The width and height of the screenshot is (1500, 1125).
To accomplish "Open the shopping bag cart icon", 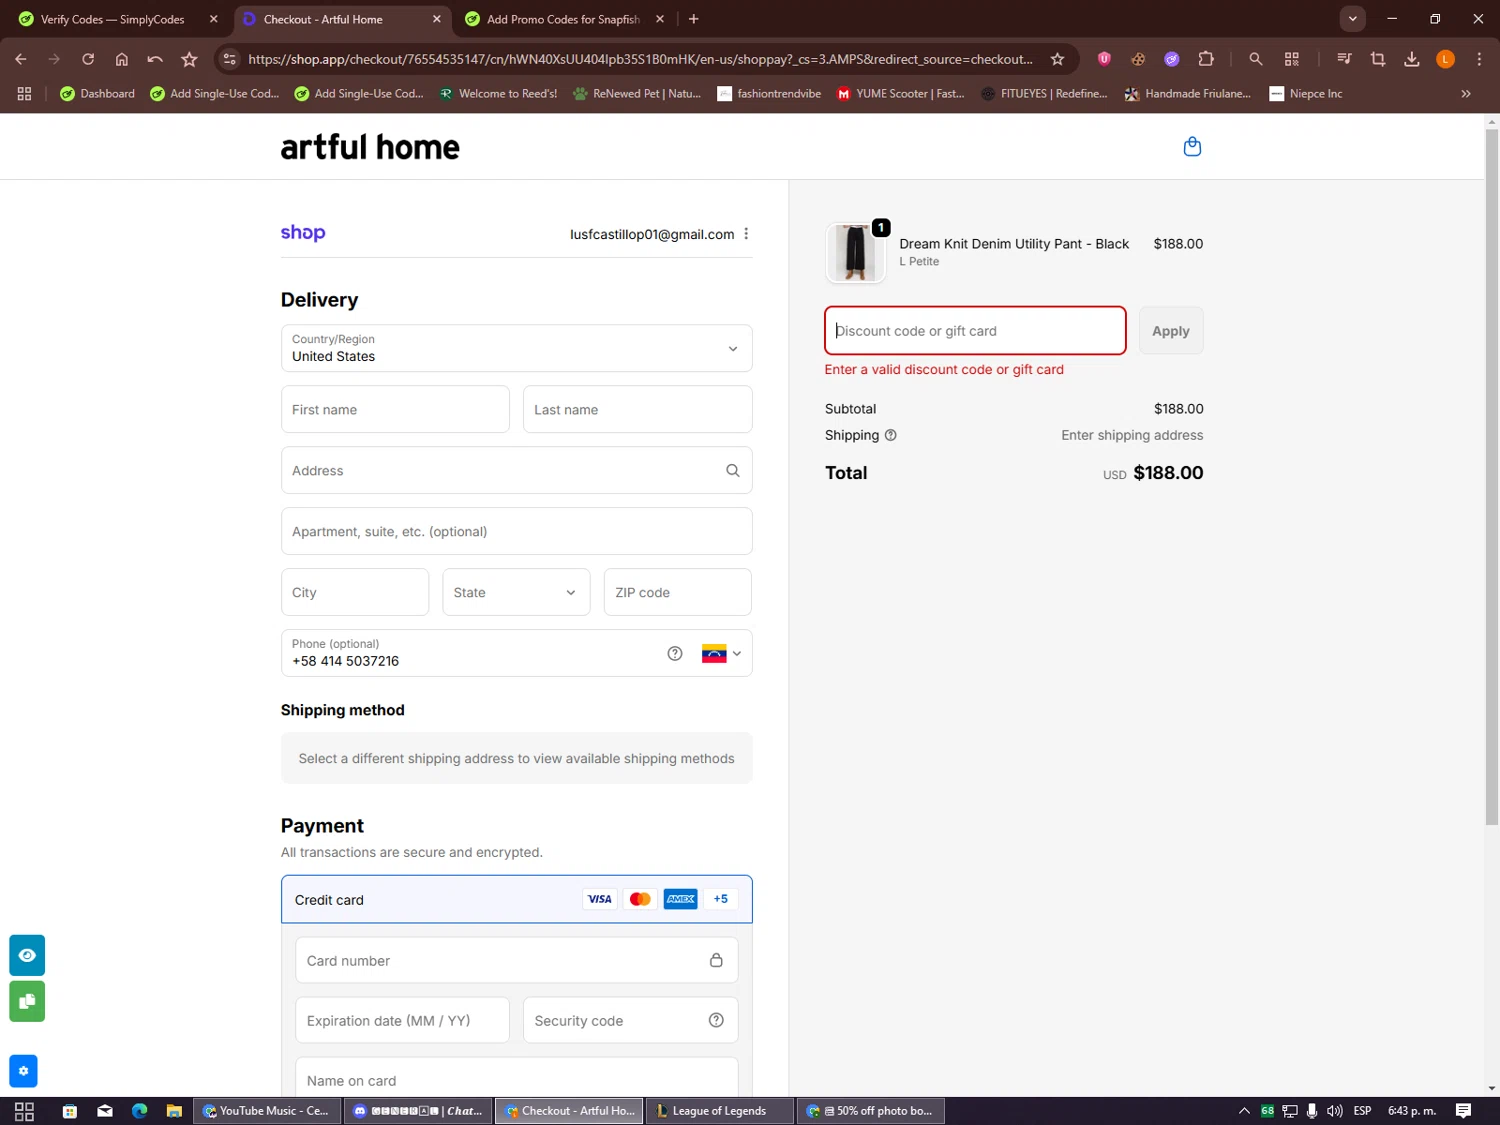I will coord(1192,147).
